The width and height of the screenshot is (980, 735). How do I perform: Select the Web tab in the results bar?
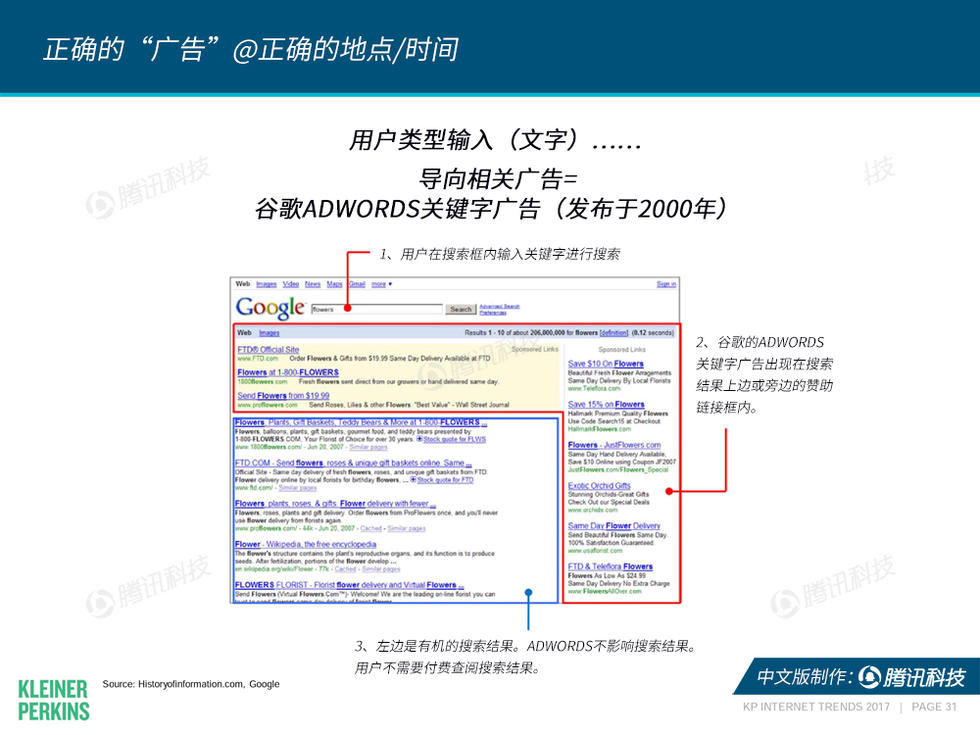(244, 332)
